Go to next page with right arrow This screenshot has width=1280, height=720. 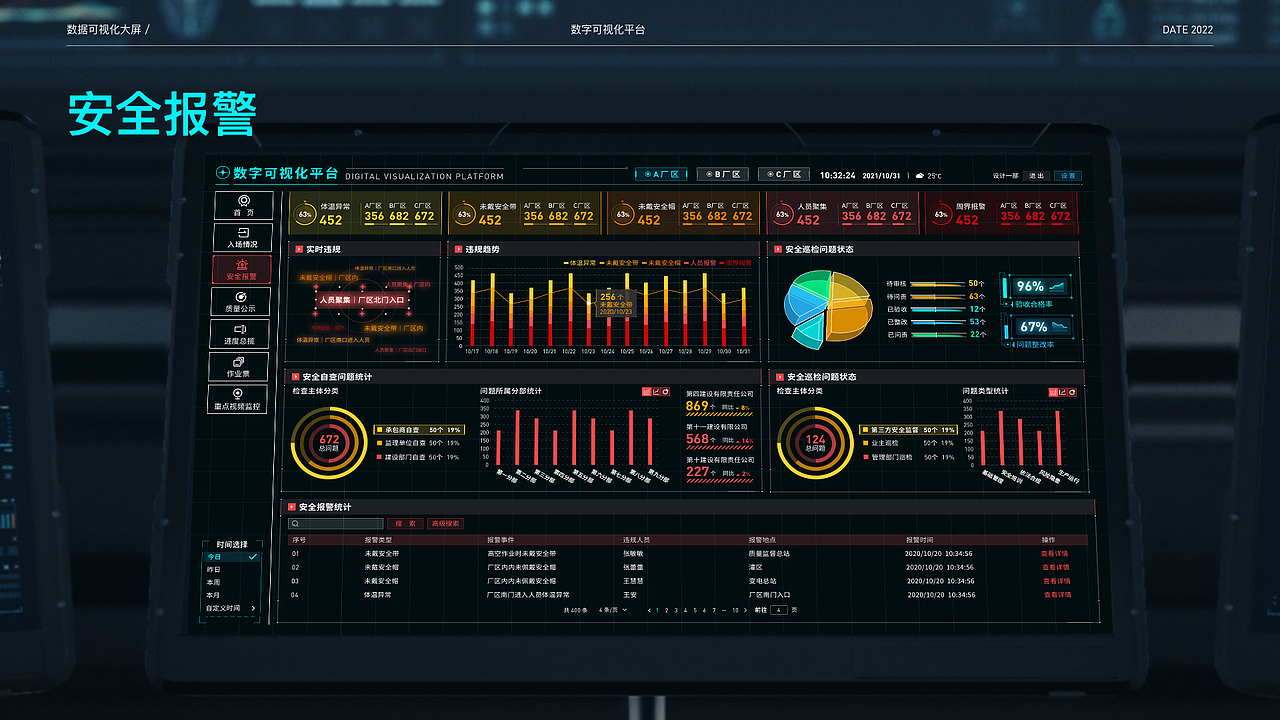[748, 610]
